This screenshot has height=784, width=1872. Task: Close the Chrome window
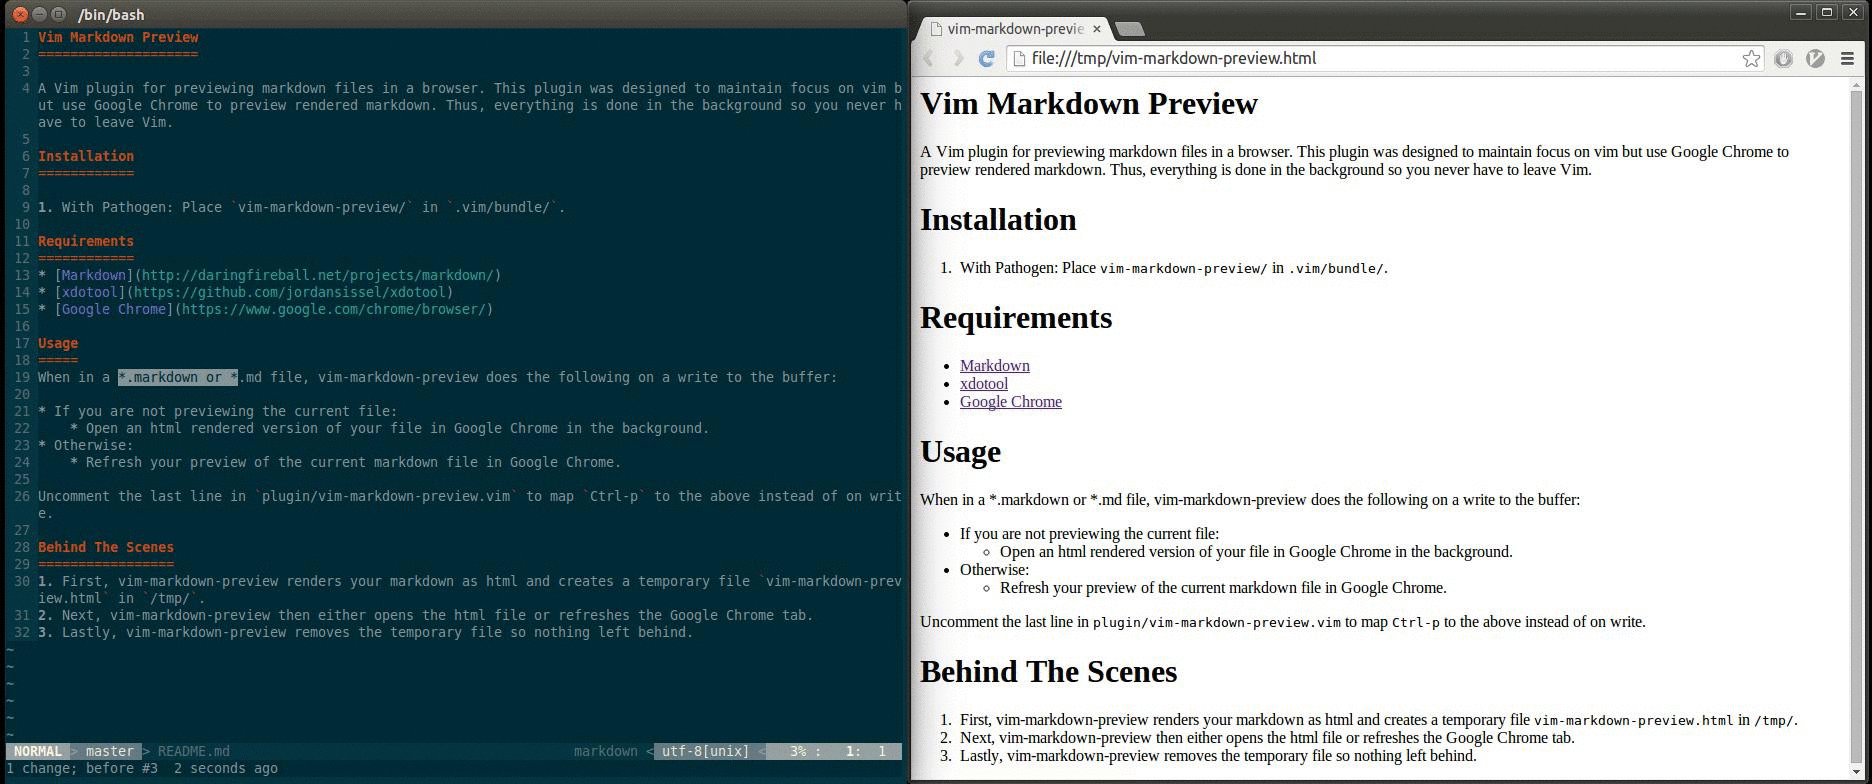(1852, 12)
